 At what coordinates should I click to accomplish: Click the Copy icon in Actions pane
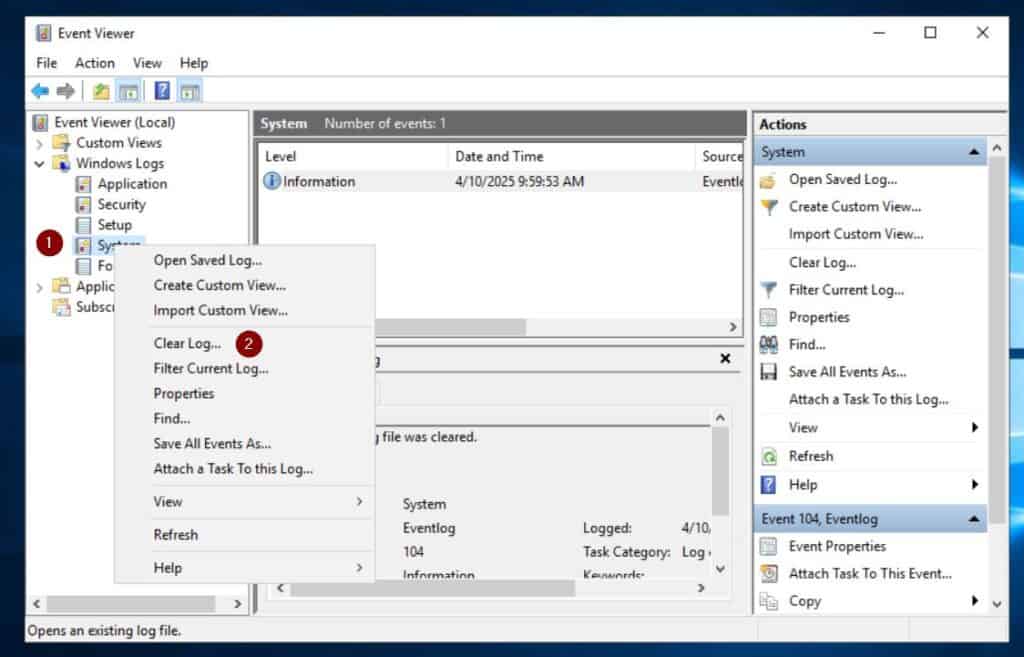tap(769, 601)
